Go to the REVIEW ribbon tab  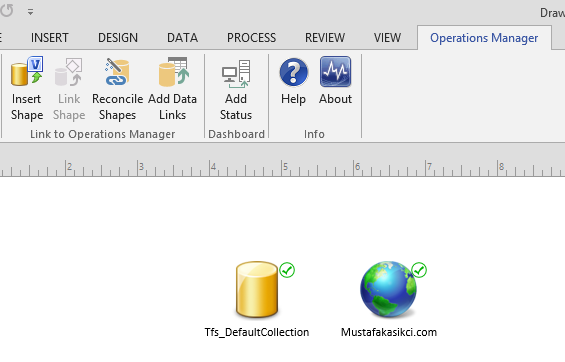coord(325,38)
